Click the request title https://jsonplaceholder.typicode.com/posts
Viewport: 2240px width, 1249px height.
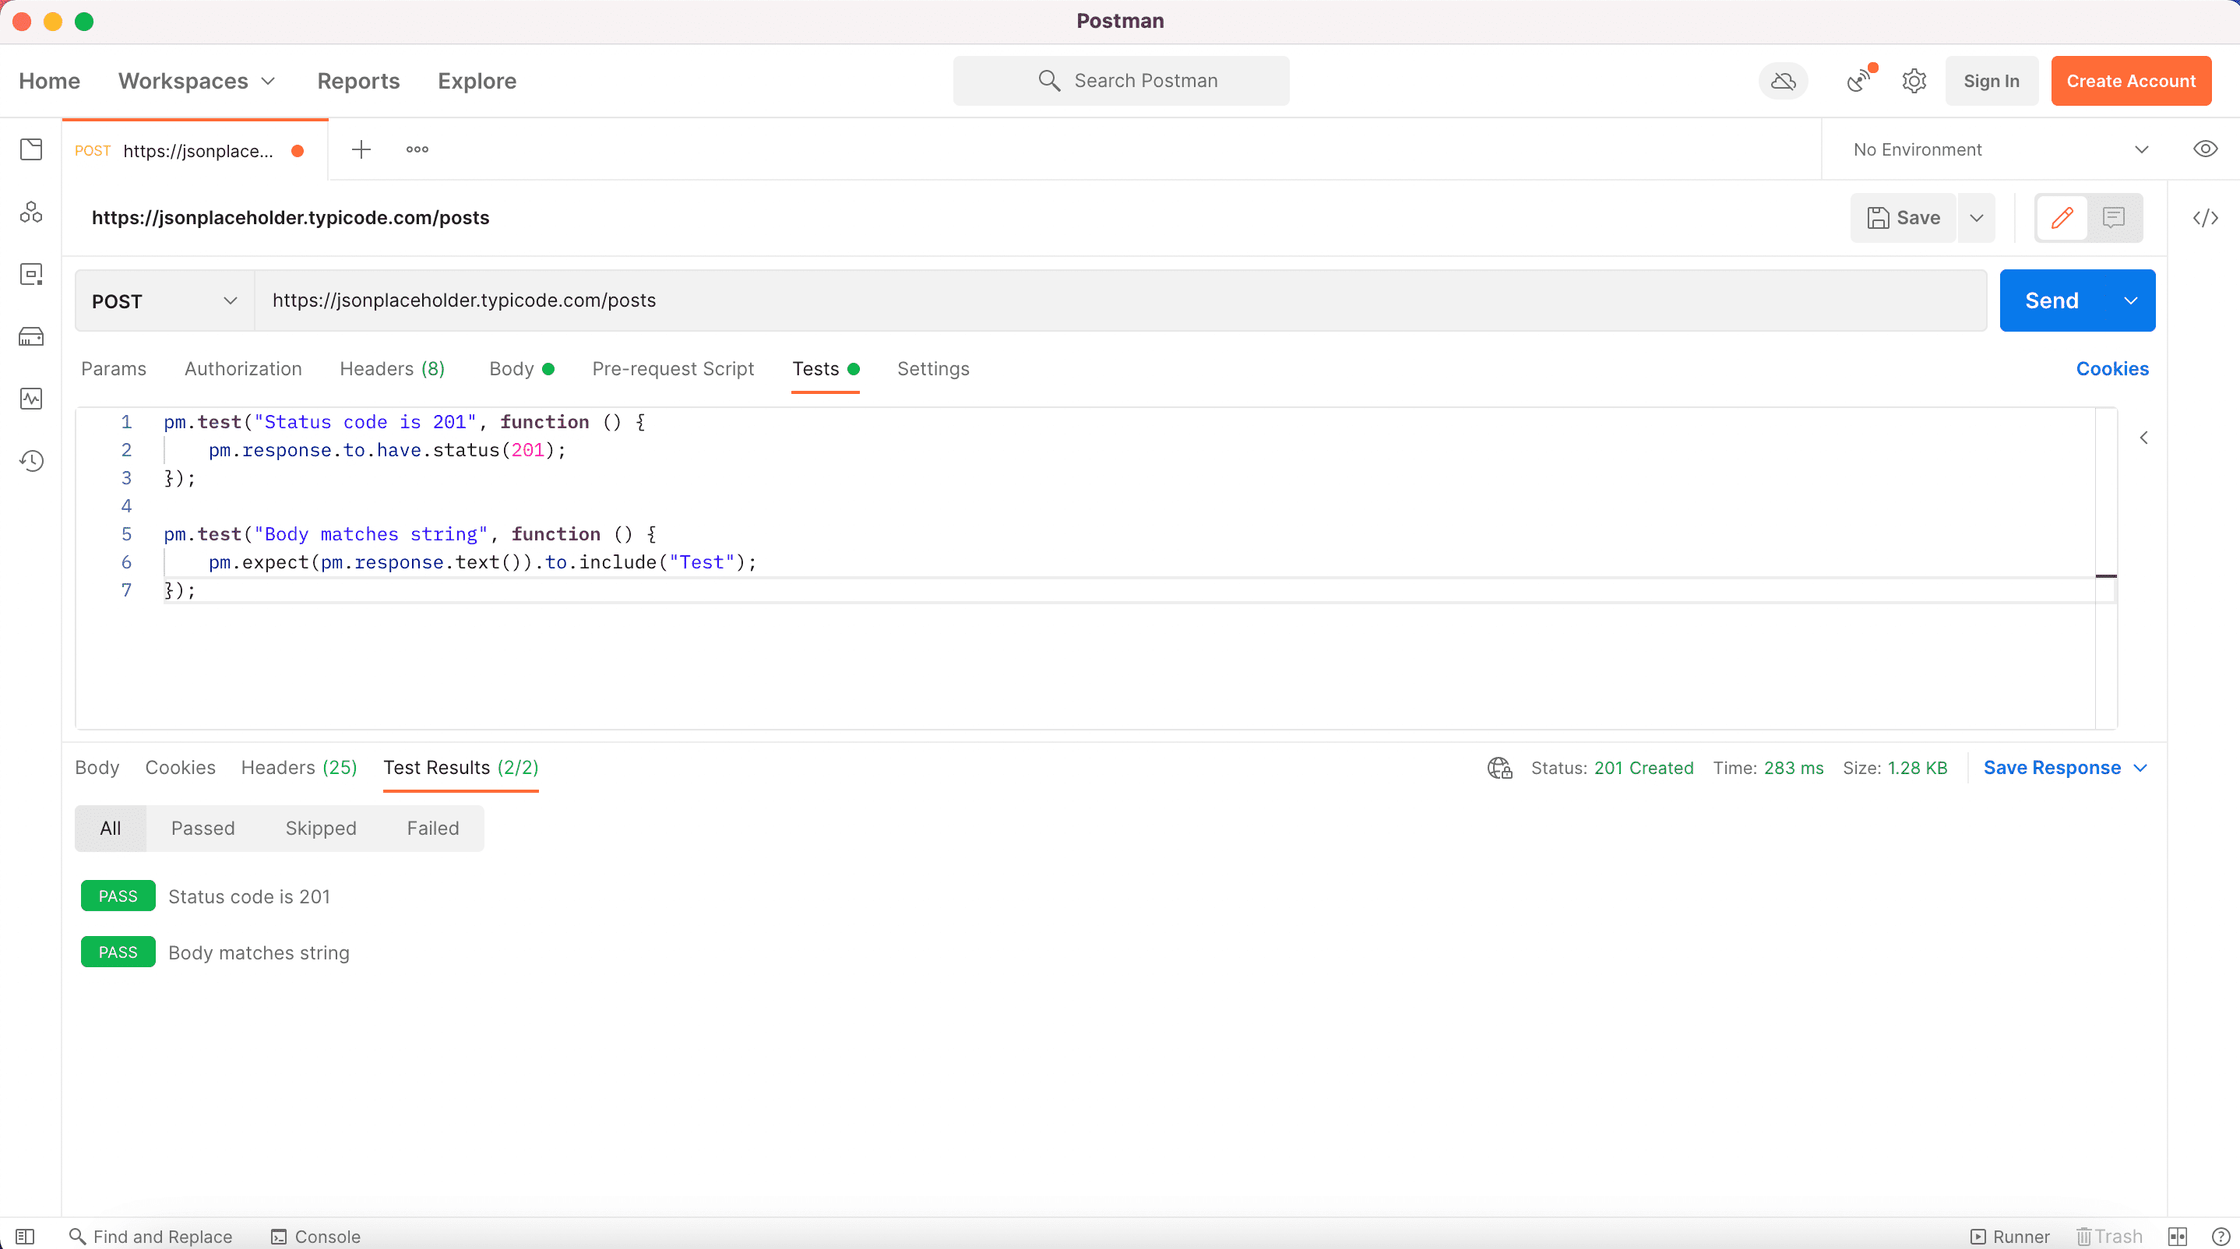click(x=290, y=218)
